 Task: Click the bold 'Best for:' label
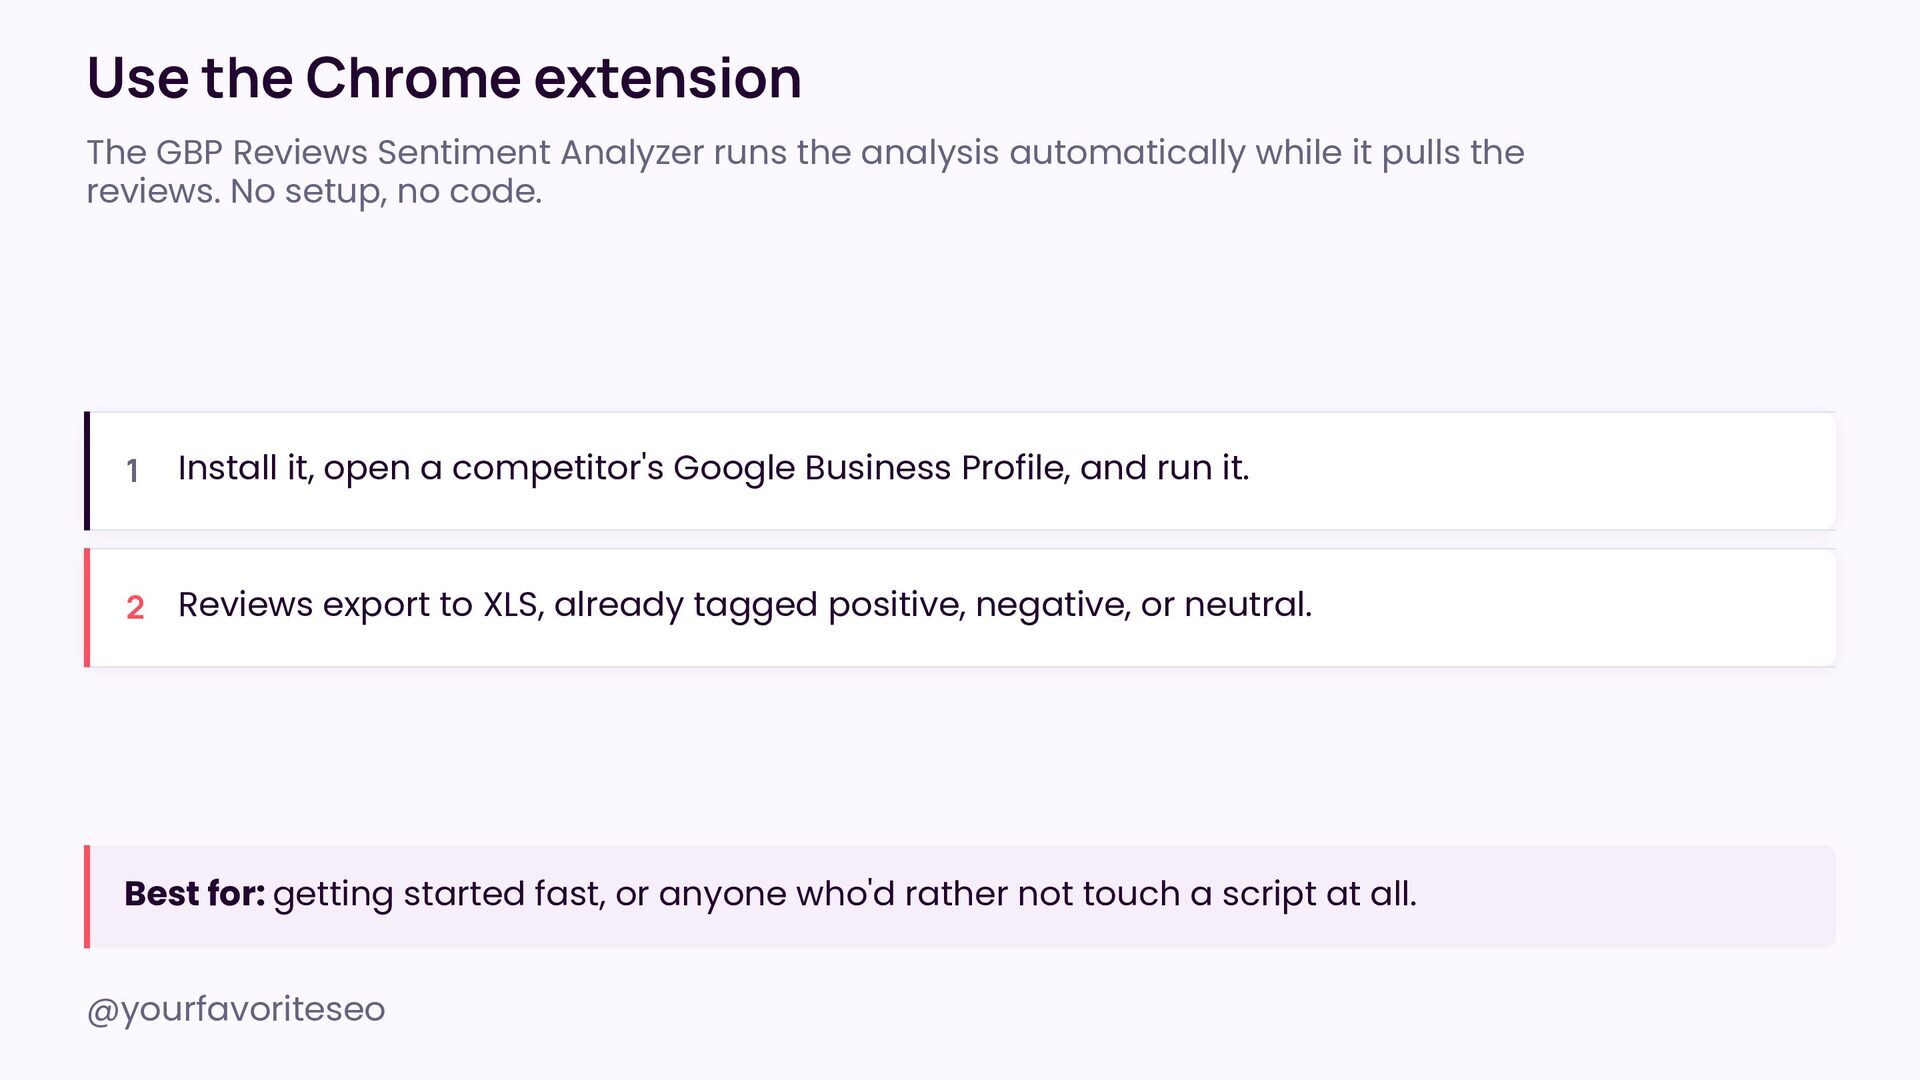click(x=194, y=893)
